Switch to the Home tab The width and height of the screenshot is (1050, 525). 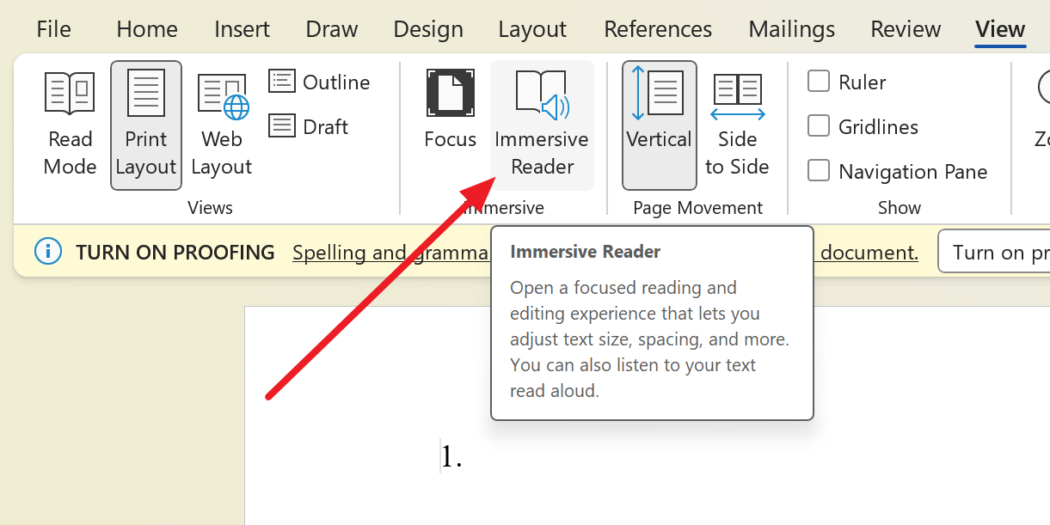coord(147,29)
